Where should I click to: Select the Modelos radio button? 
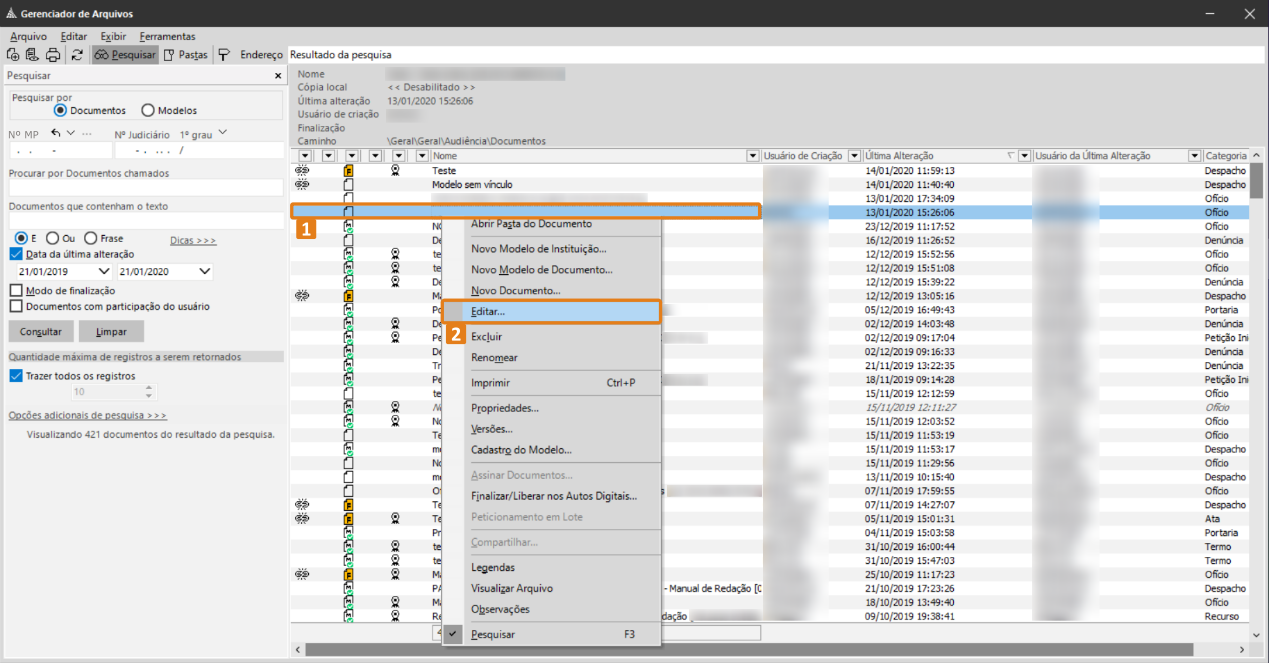pyautogui.click(x=148, y=111)
